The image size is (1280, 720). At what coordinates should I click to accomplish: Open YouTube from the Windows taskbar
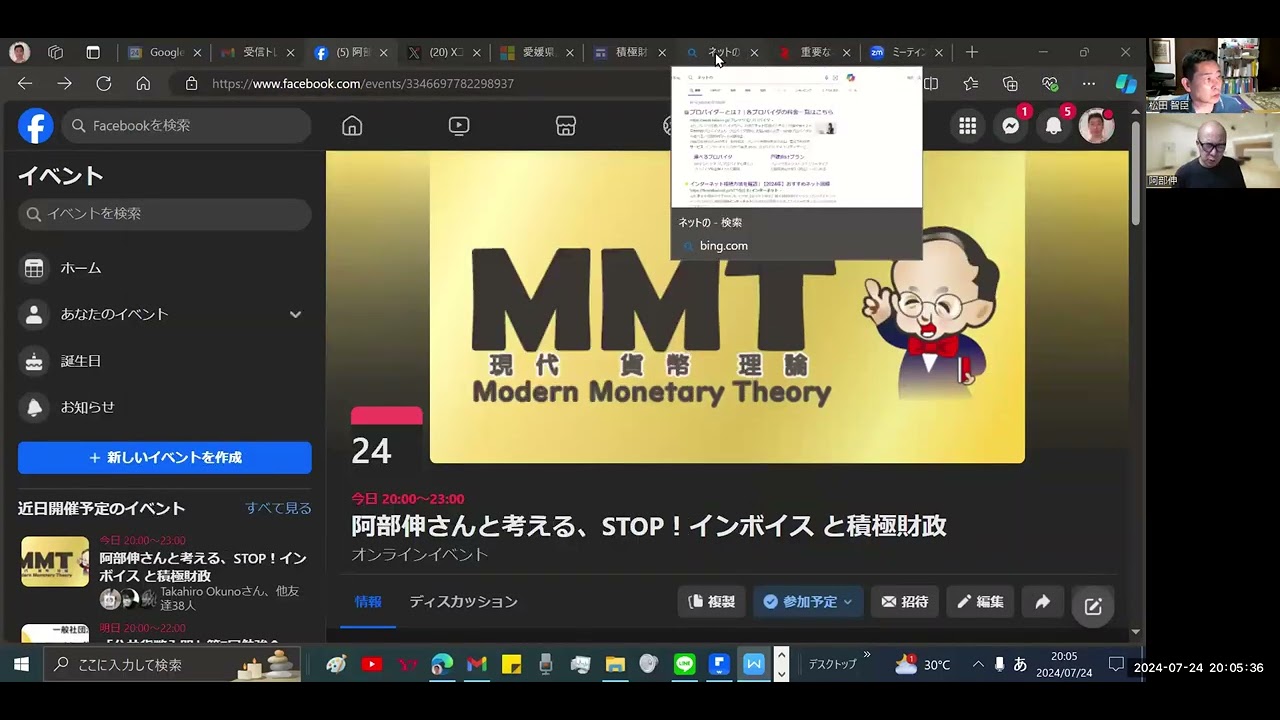[x=372, y=664]
